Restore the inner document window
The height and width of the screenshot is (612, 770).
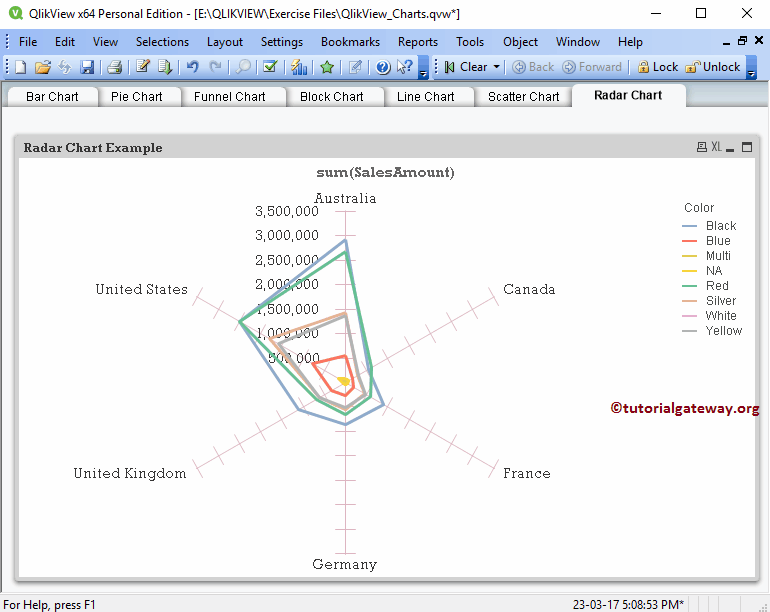coord(742,41)
